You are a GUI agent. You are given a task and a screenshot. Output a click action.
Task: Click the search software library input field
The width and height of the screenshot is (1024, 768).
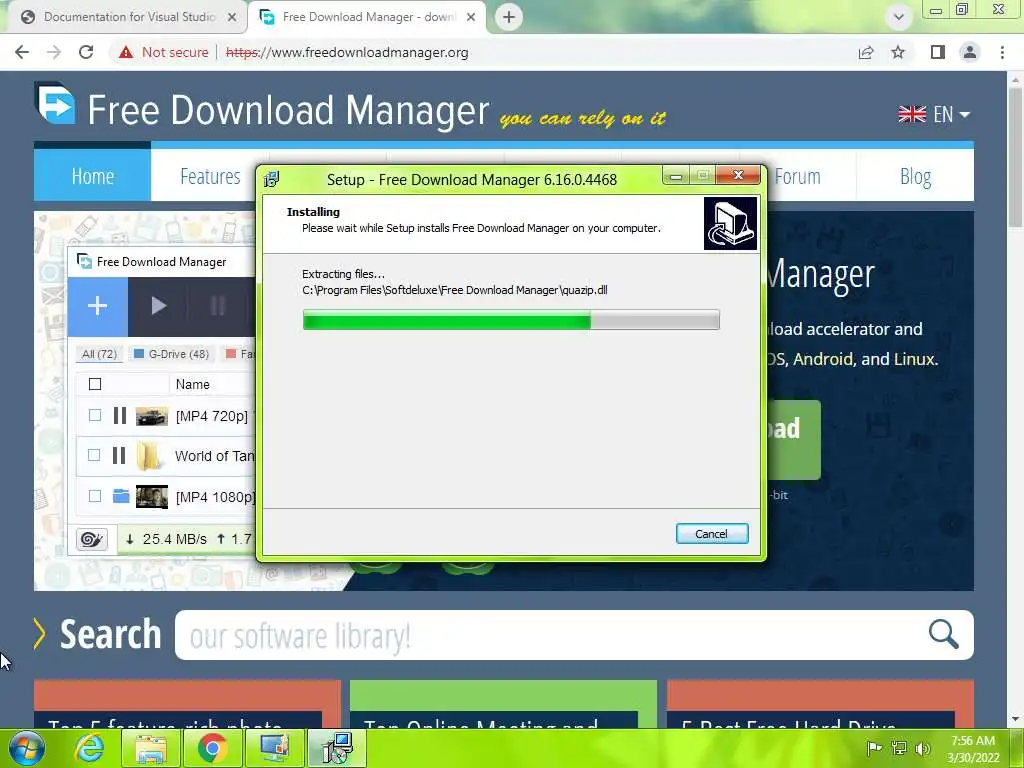click(x=549, y=635)
